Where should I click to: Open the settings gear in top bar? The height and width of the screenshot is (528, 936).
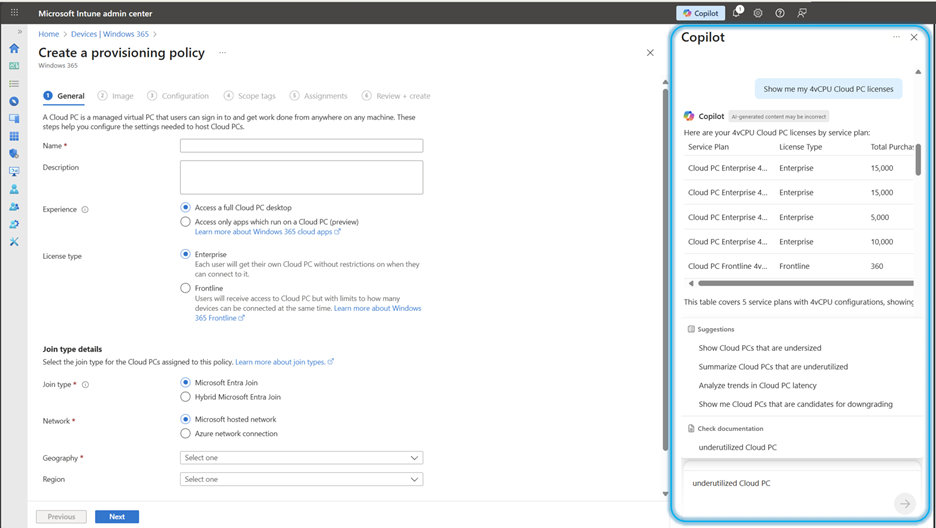coord(758,13)
